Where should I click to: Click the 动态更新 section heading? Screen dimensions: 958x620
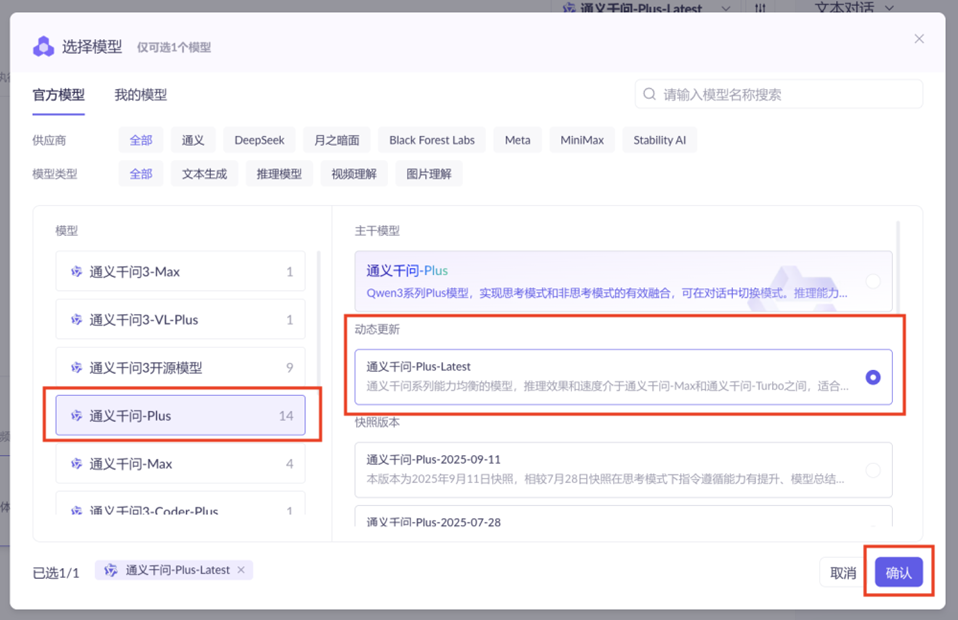377,329
